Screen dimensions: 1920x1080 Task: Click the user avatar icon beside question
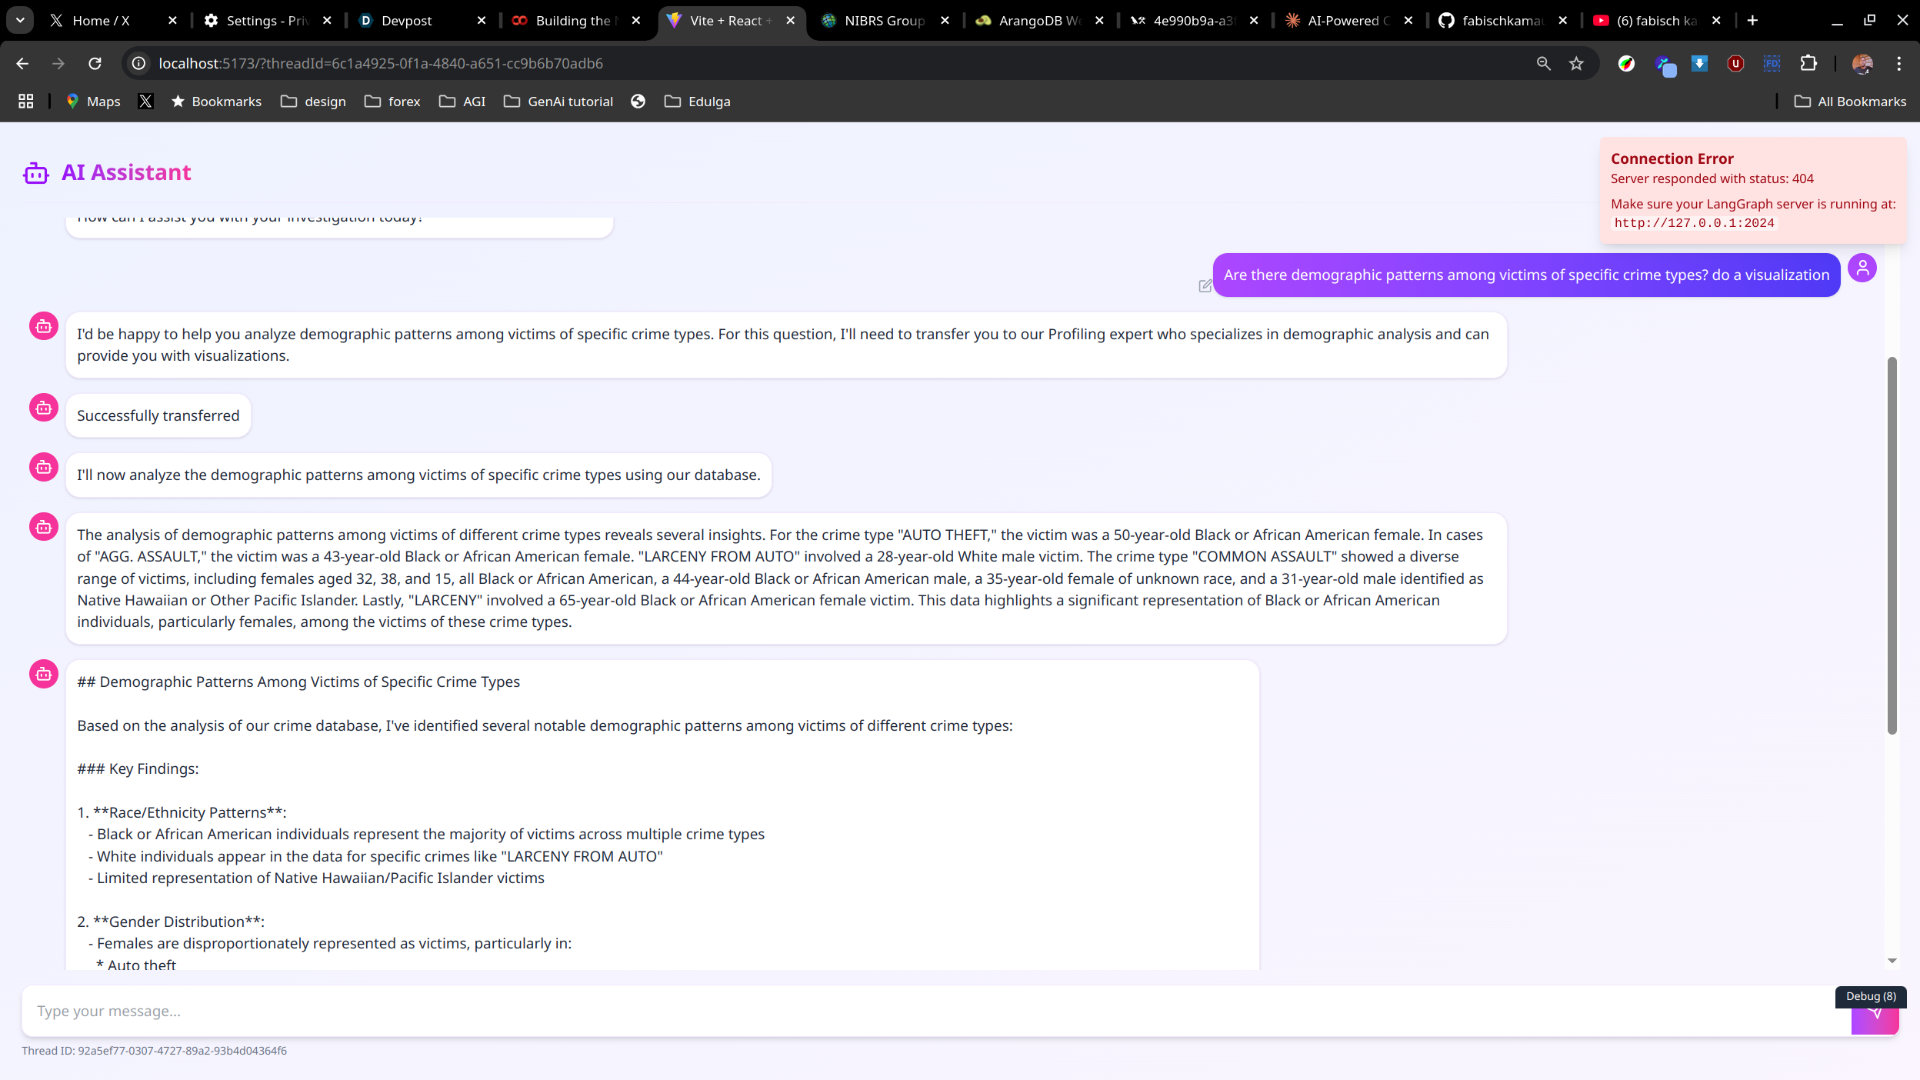click(x=1862, y=268)
